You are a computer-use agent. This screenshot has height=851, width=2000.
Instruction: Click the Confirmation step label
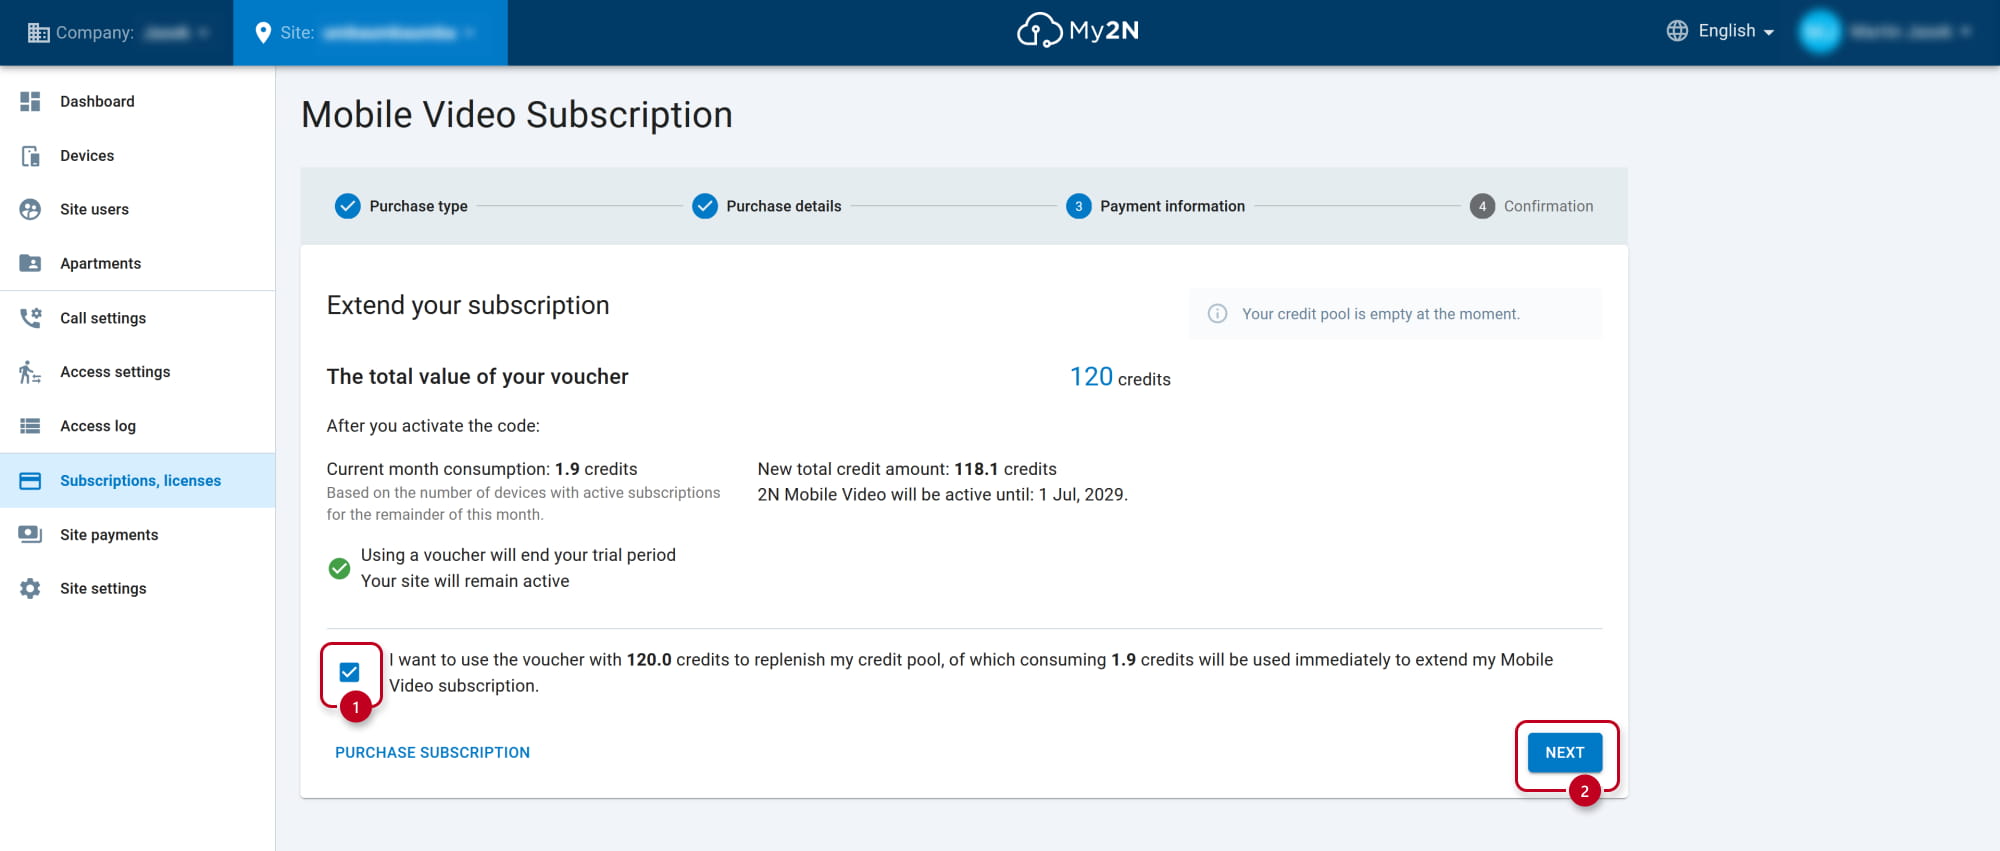pyautogui.click(x=1548, y=206)
